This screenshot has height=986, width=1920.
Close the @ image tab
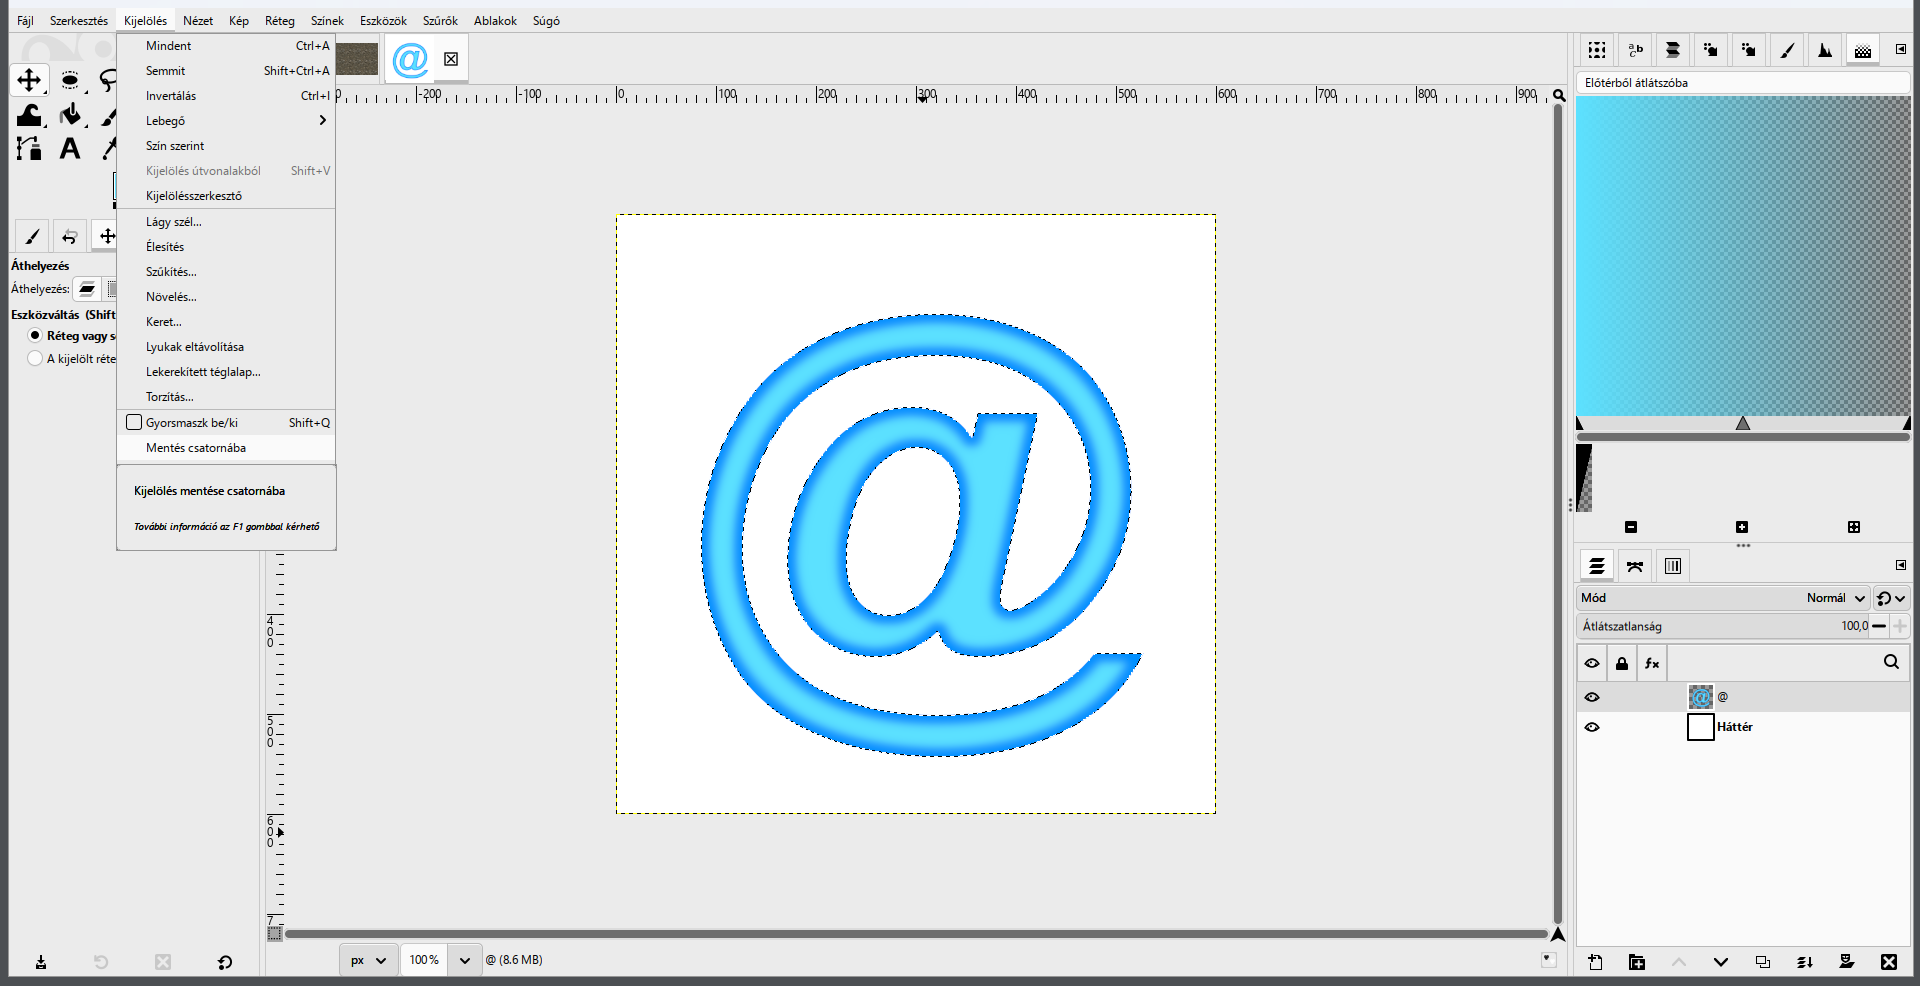(x=451, y=59)
